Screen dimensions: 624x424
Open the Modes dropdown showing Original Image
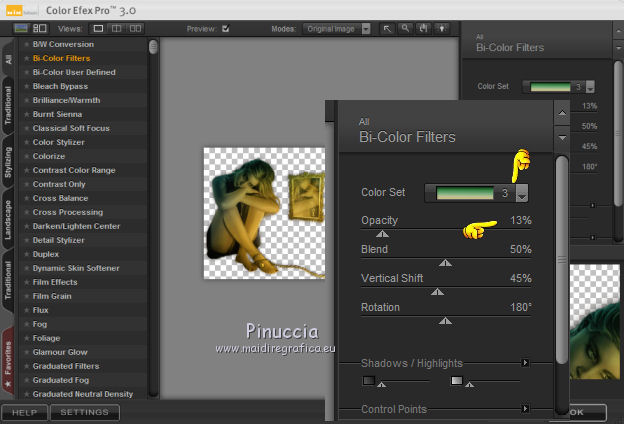click(337, 29)
